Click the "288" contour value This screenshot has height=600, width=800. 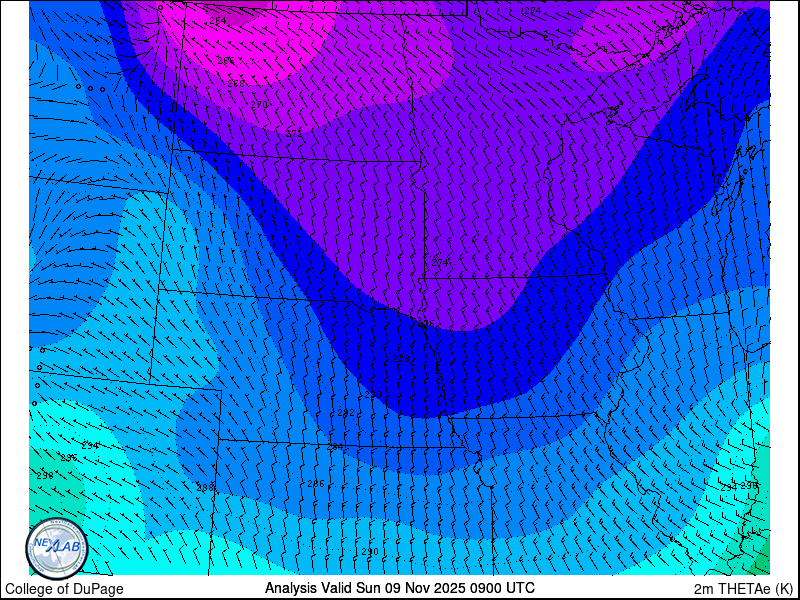point(205,488)
